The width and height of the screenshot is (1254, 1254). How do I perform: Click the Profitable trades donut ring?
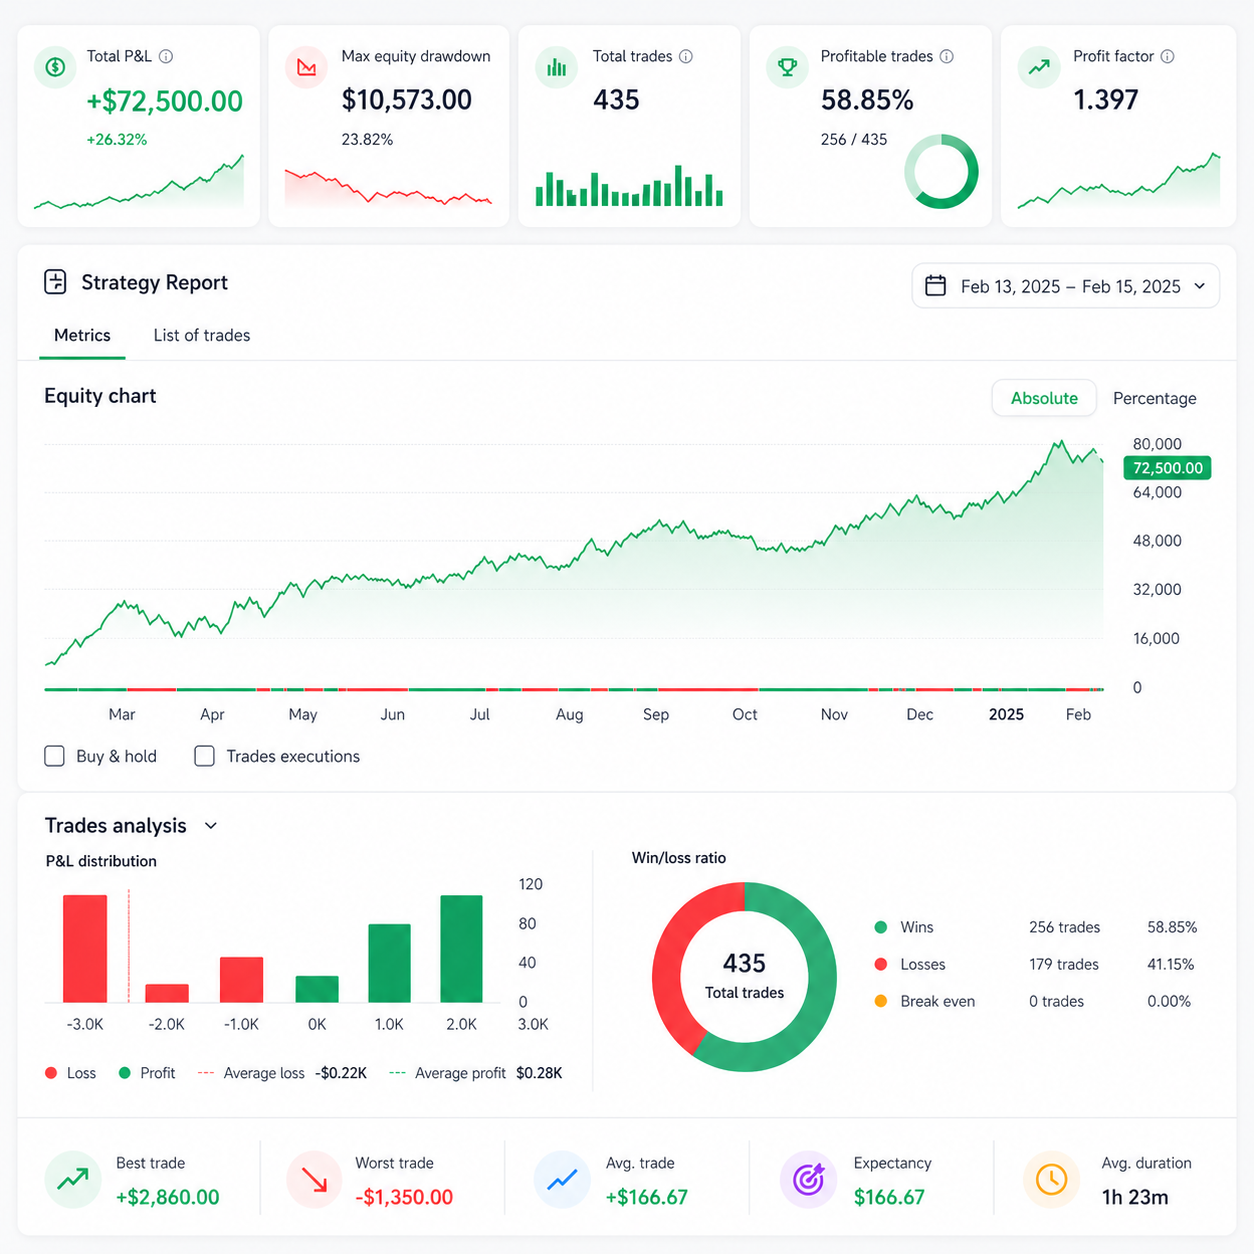(941, 171)
